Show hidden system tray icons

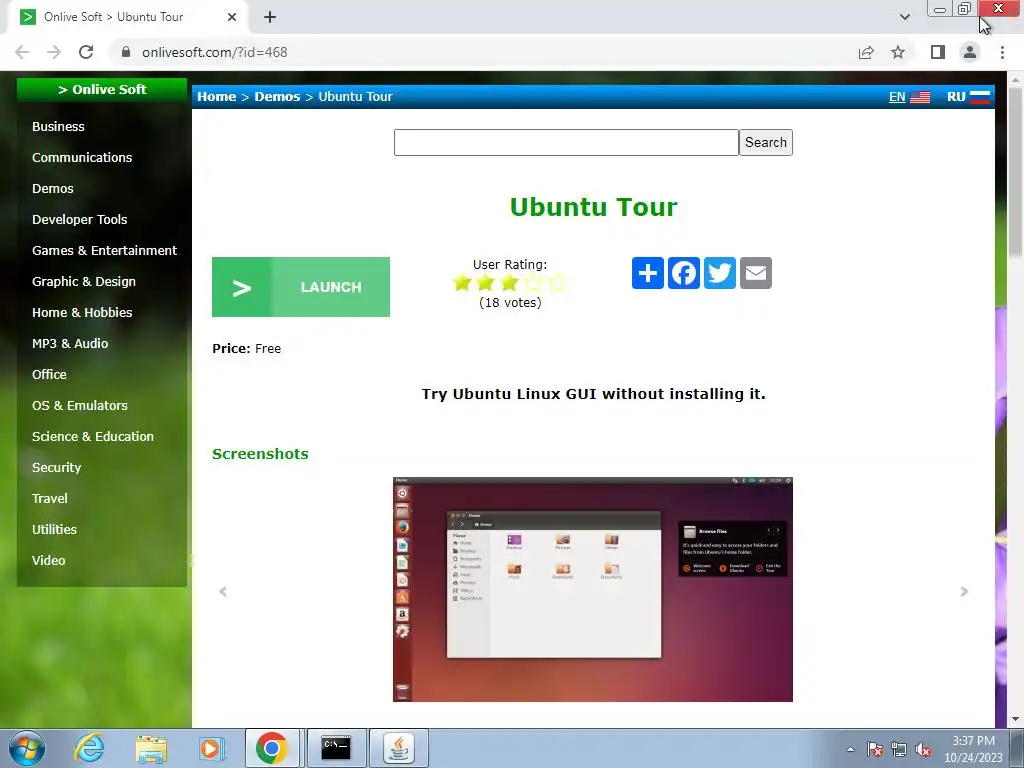point(850,749)
